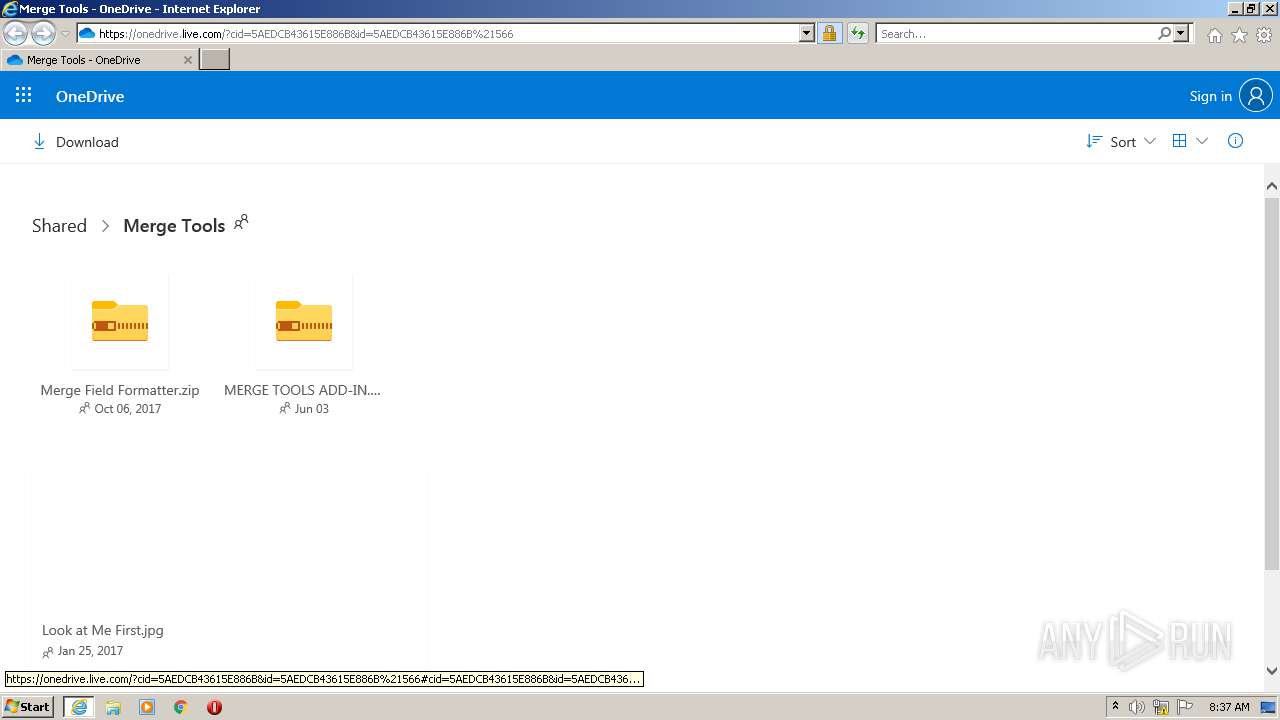The width and height of the screenshot is (1280, 720).
Task: Click the page scrollbar up arrow
Action: click(1272, 186)
